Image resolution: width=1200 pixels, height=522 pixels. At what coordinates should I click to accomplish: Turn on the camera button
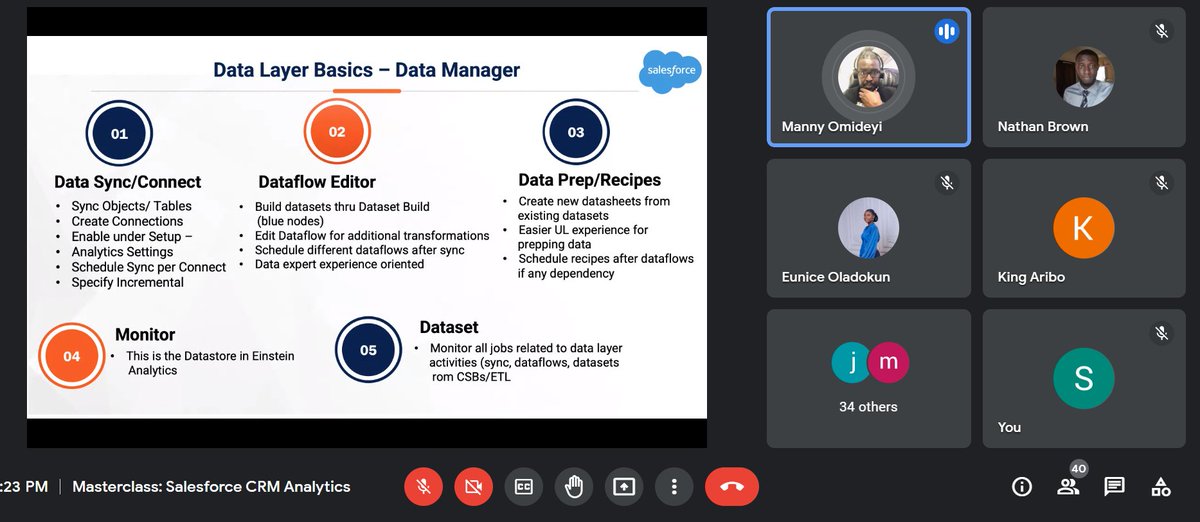474,487
